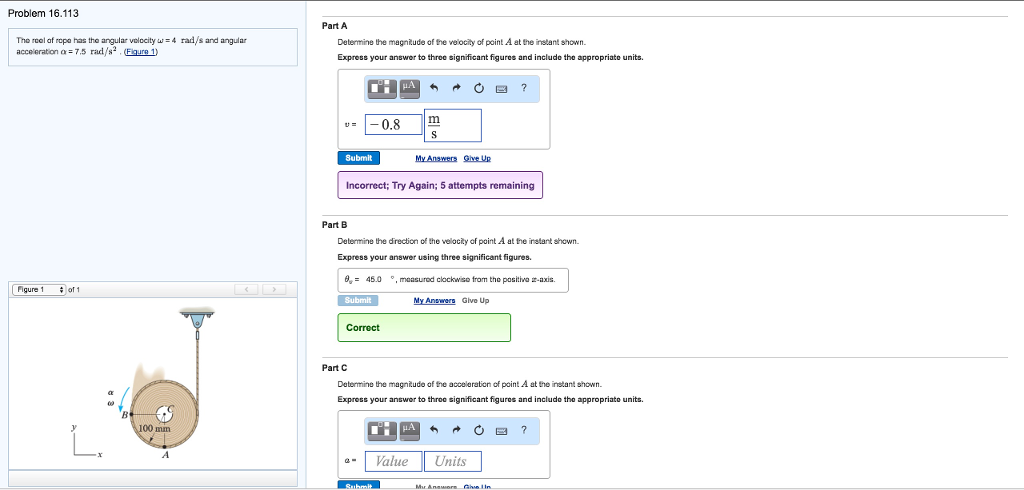Click the redo arrow in Part A
Image resolution: width=1024 pixels, height=490 pixels.
(x=456, y=89)
